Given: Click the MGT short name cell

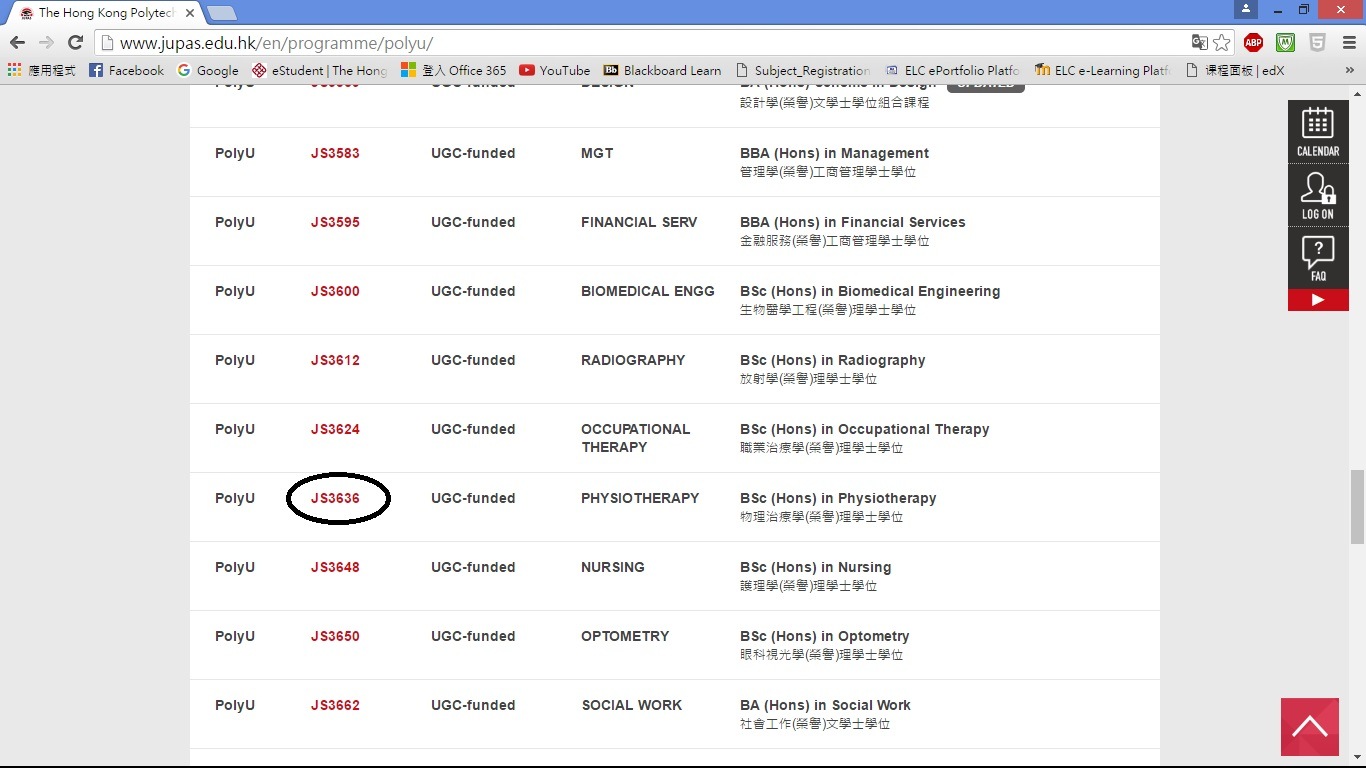Looking at the screenshot, I should [597, 153].
